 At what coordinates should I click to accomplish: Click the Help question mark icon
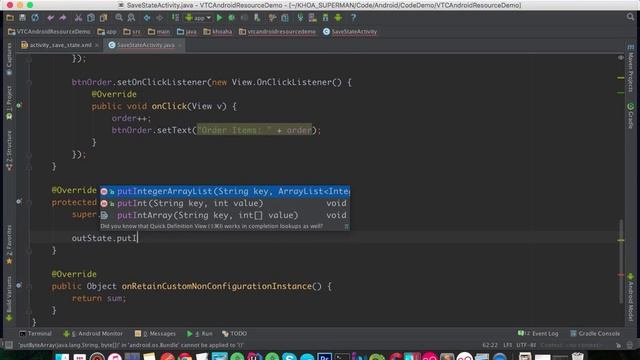(353, 18)
